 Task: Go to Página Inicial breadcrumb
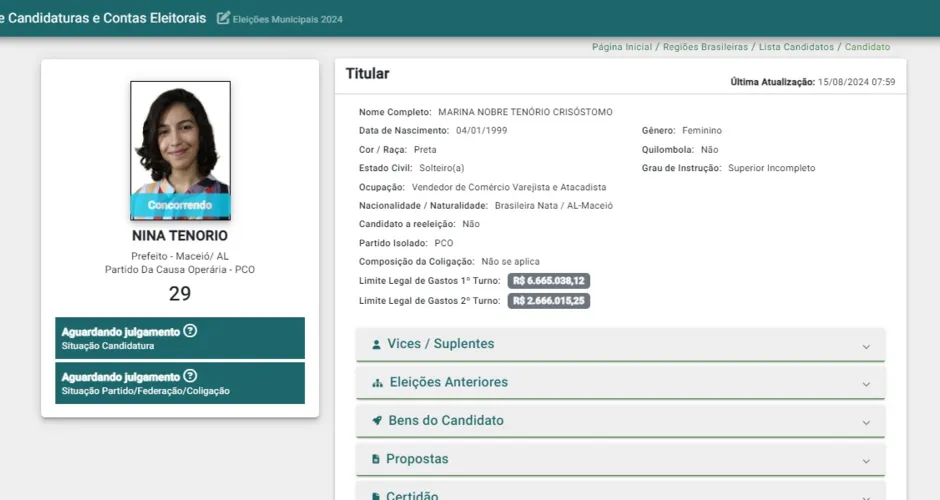[621, 47]
